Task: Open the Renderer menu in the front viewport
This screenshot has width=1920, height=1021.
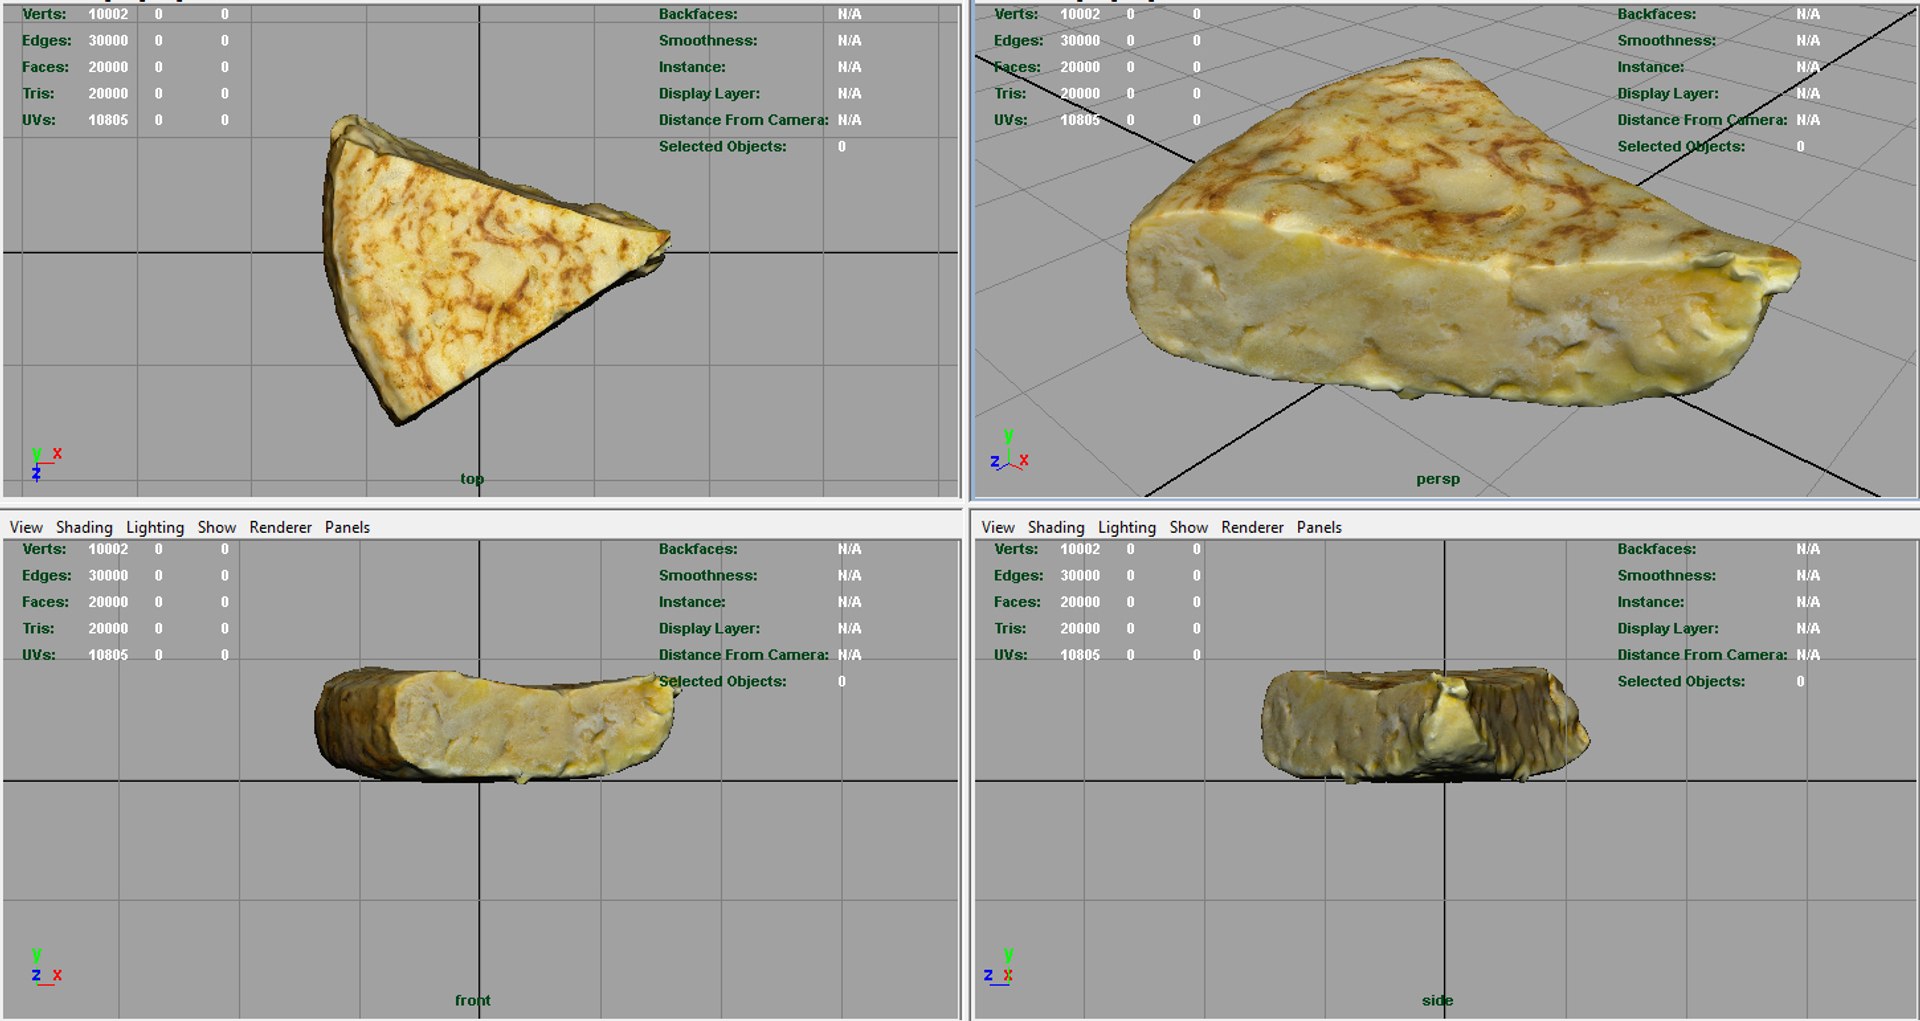Action: click(x=280, y=527)
